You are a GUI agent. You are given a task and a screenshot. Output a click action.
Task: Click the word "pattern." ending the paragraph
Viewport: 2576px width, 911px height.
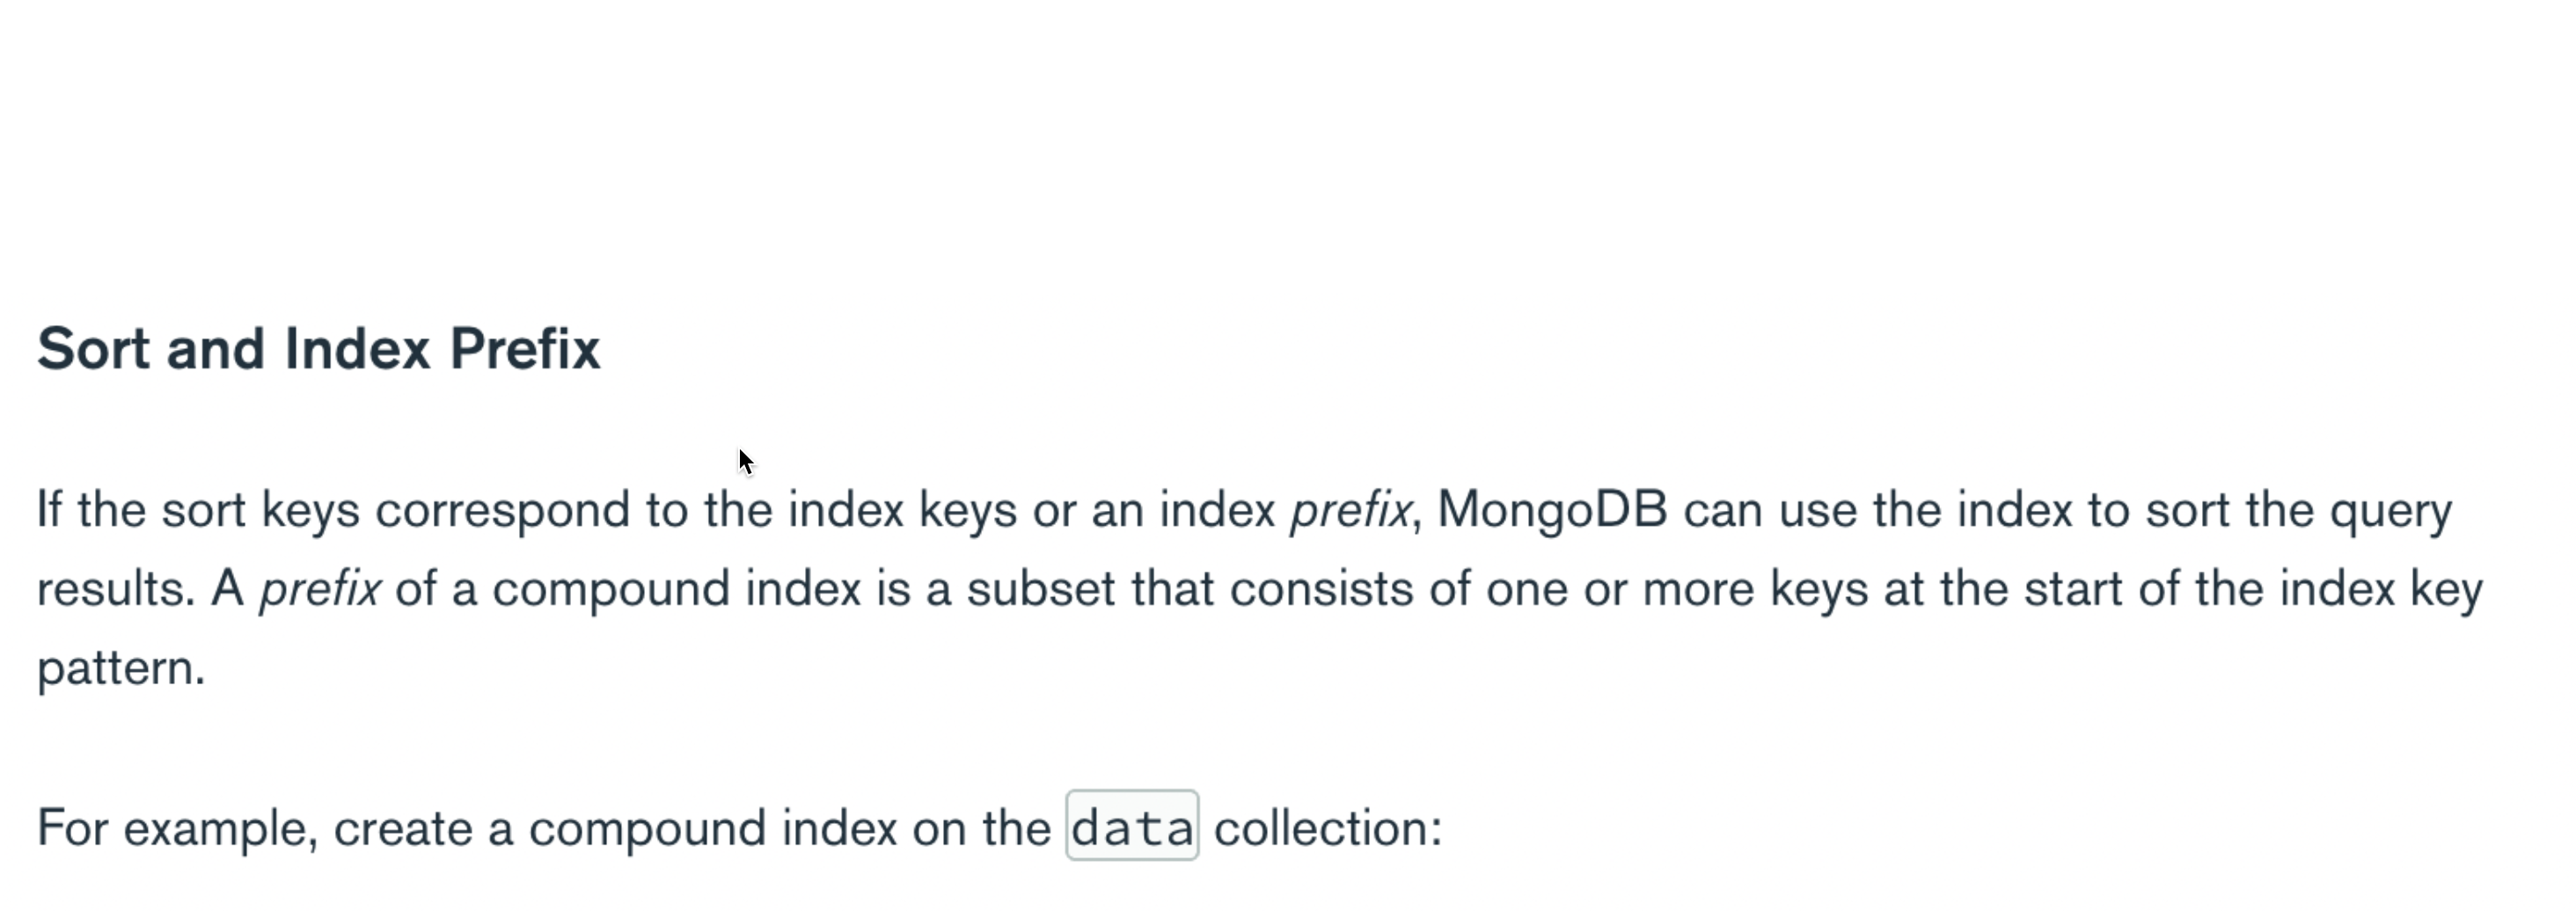click(x=121, y=668)
